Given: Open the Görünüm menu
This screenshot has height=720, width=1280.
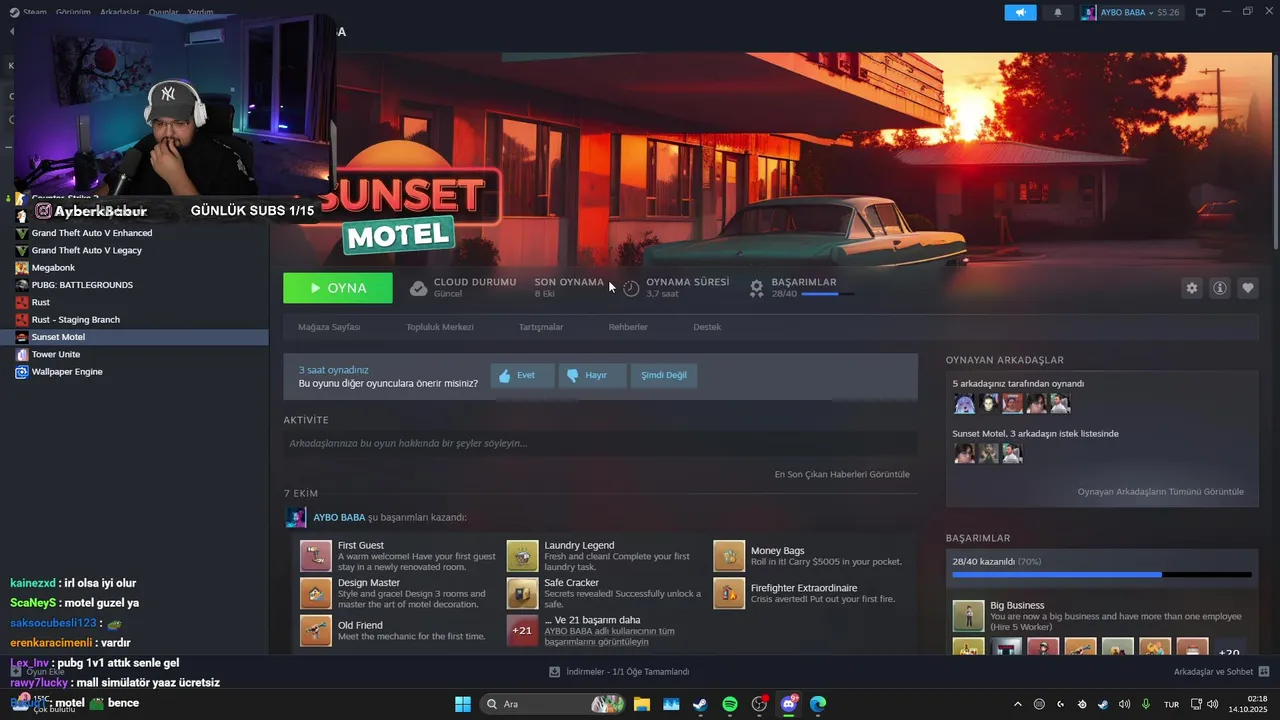Looking at the screenshot, I should 73,12.
